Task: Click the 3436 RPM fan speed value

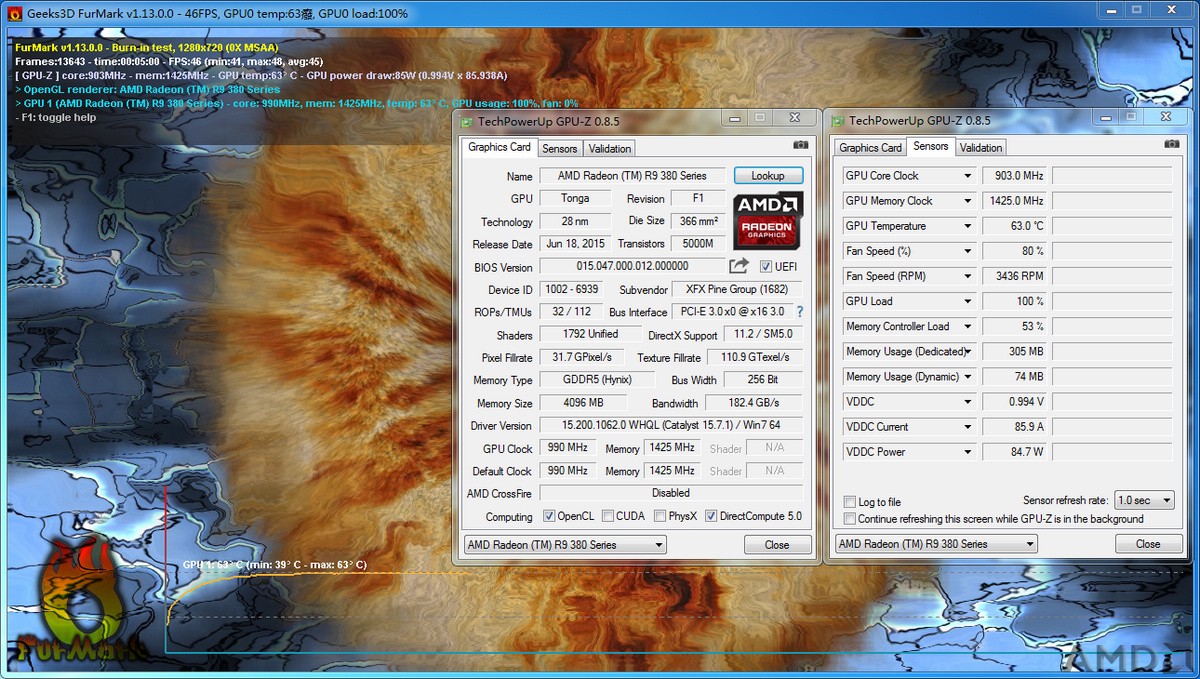Action: [1014, 276]
